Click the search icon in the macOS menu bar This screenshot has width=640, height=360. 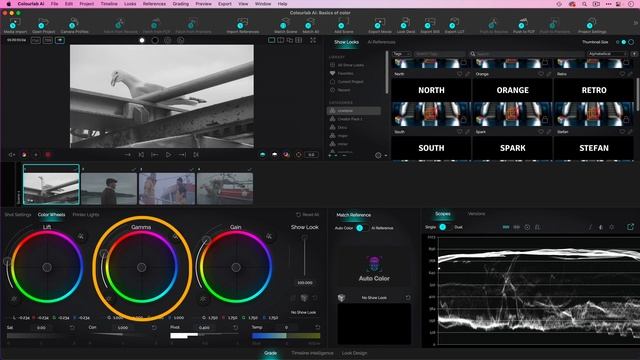pos(584,4)
